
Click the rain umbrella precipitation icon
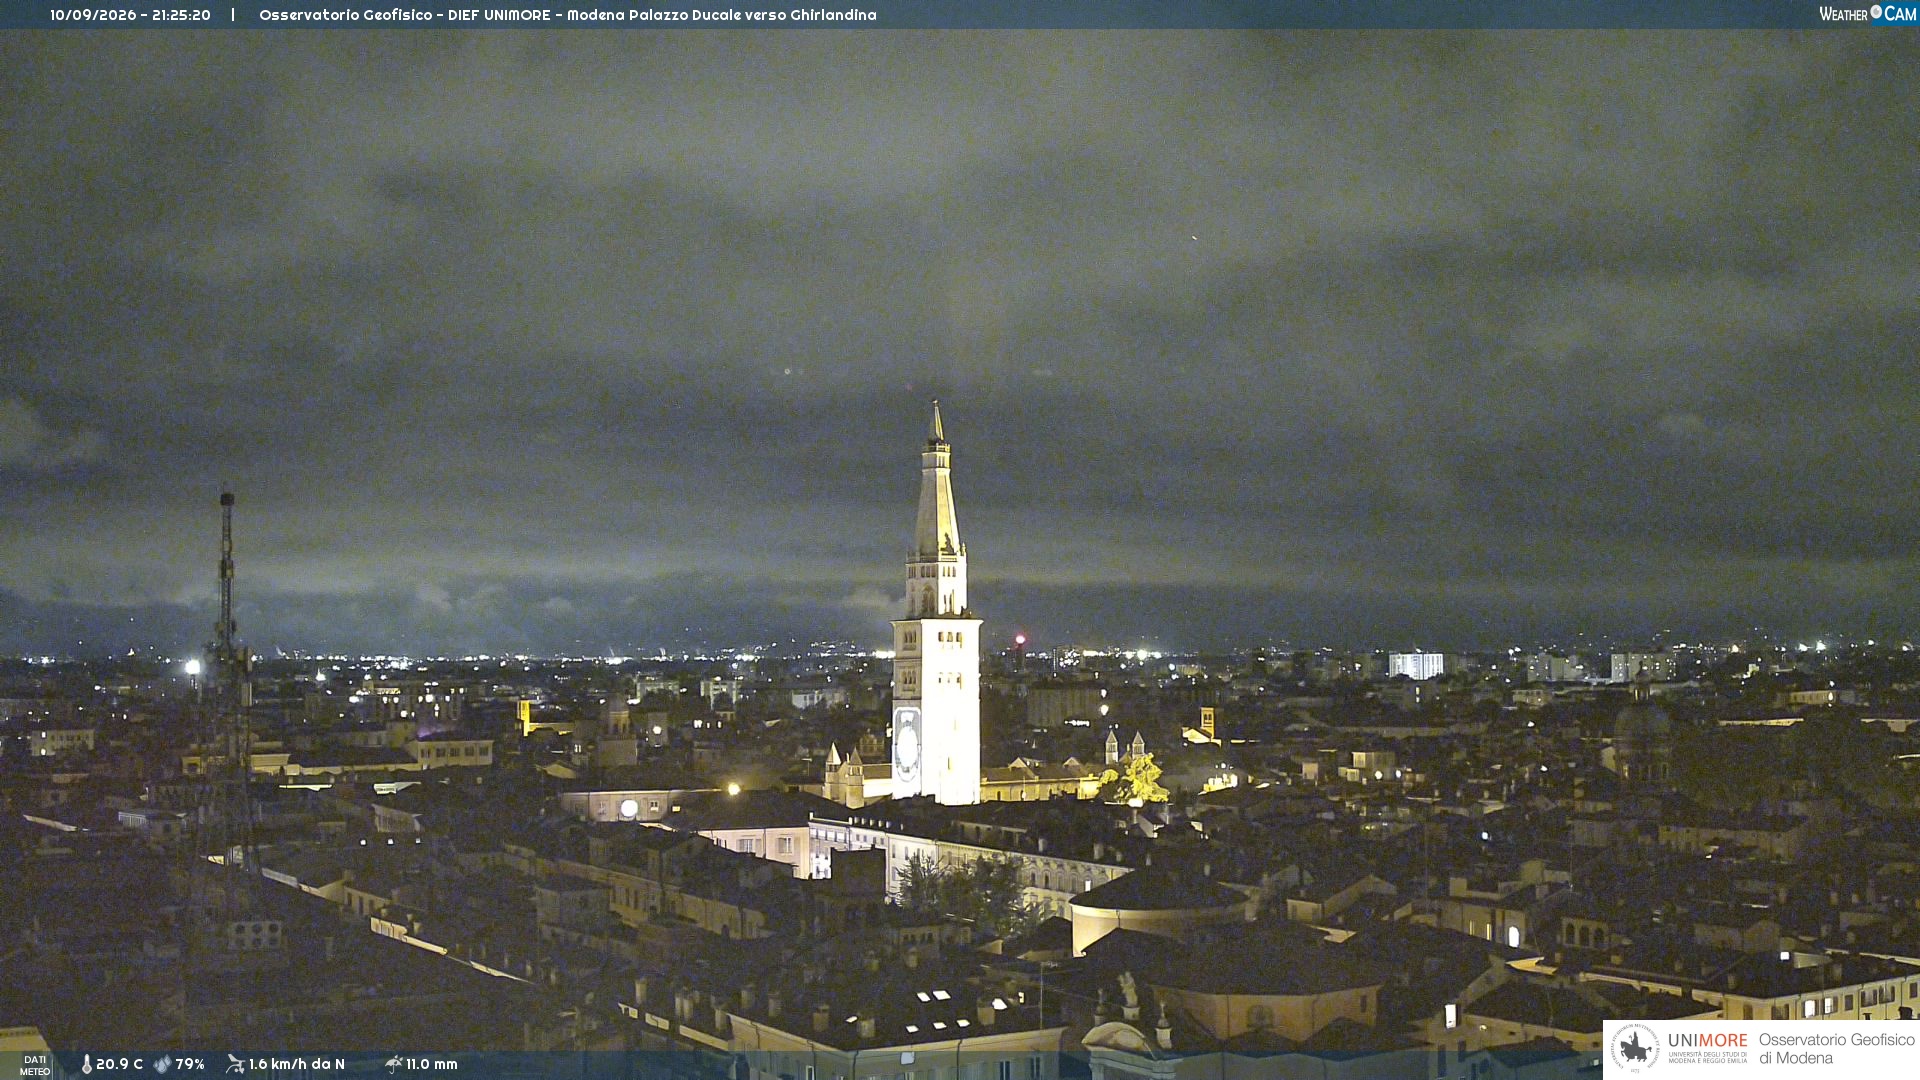coord(393,1064)
